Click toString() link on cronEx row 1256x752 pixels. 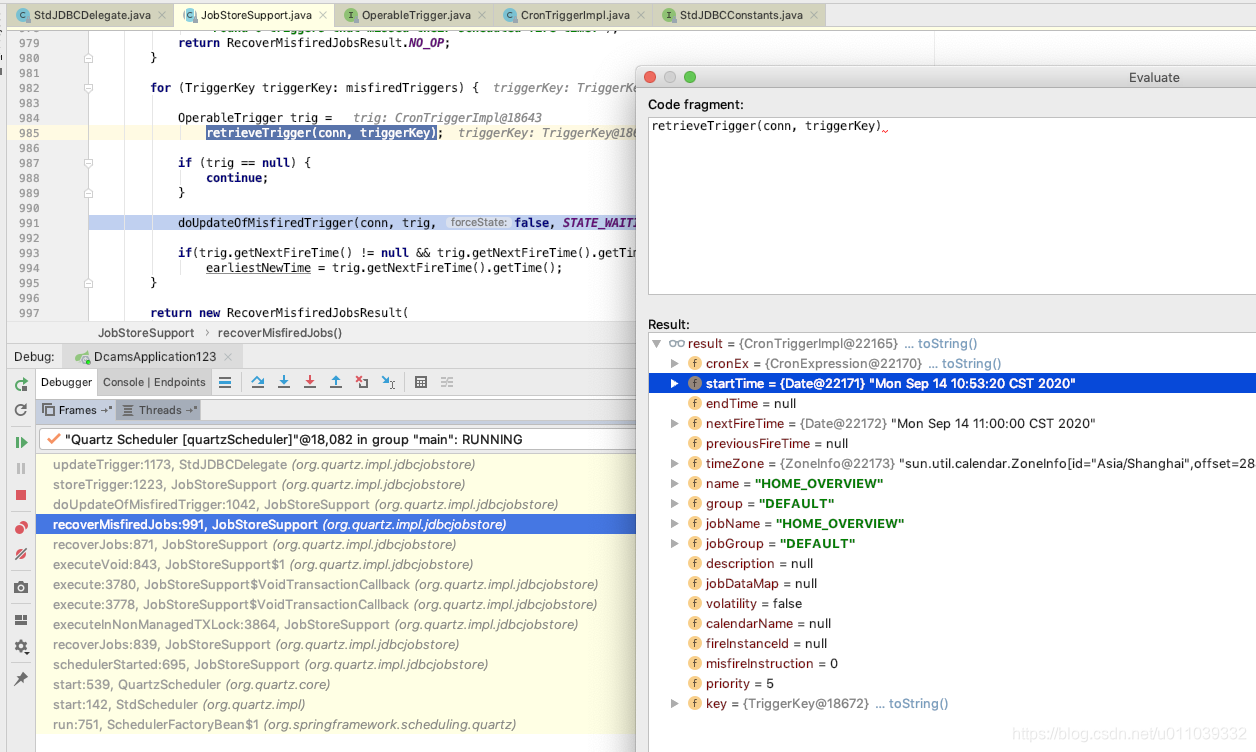[x=971, y=363]
